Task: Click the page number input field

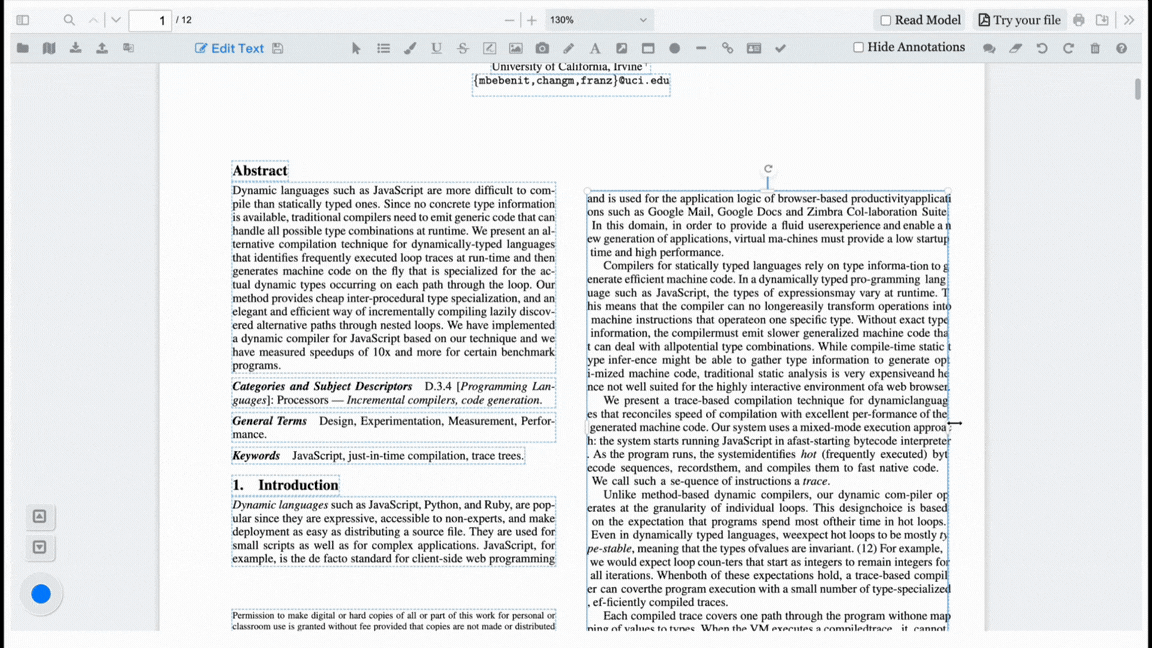Action: (150, 20)
